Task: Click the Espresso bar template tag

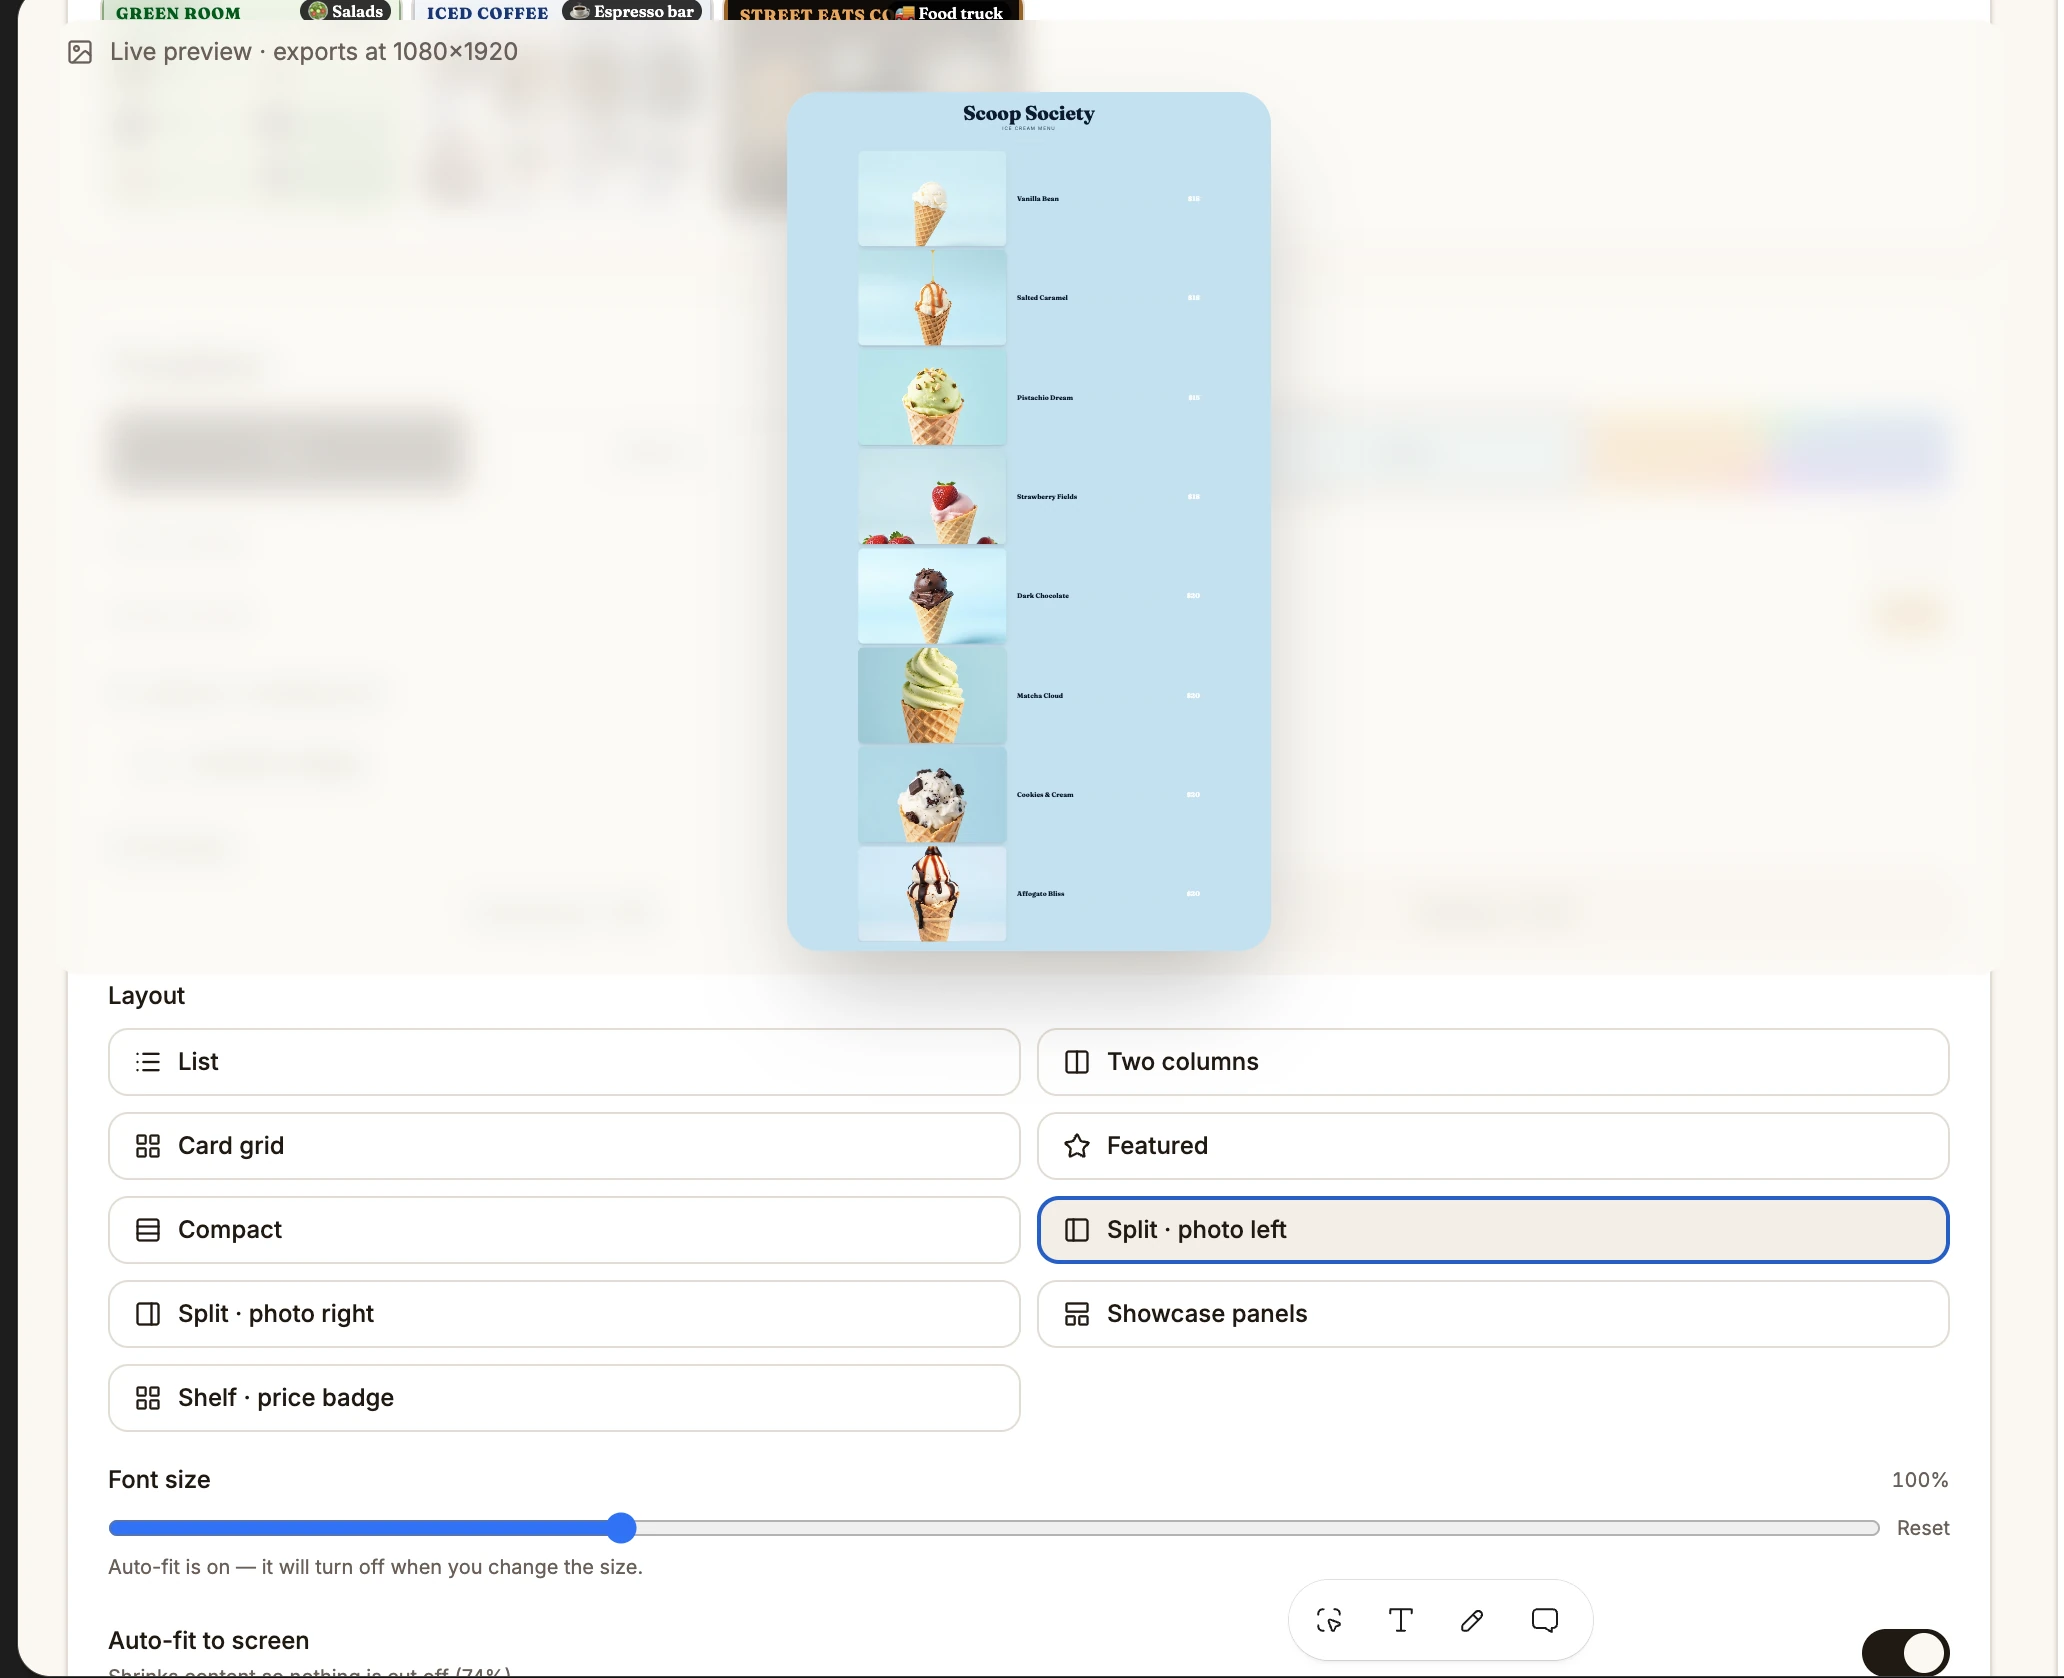Action: (632, 11)
